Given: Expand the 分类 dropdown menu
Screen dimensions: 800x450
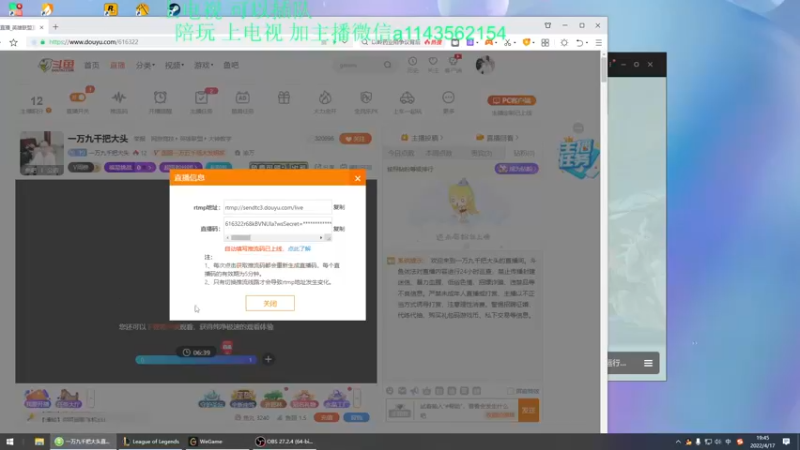Looking at the screenshot, I should (145, 65).
